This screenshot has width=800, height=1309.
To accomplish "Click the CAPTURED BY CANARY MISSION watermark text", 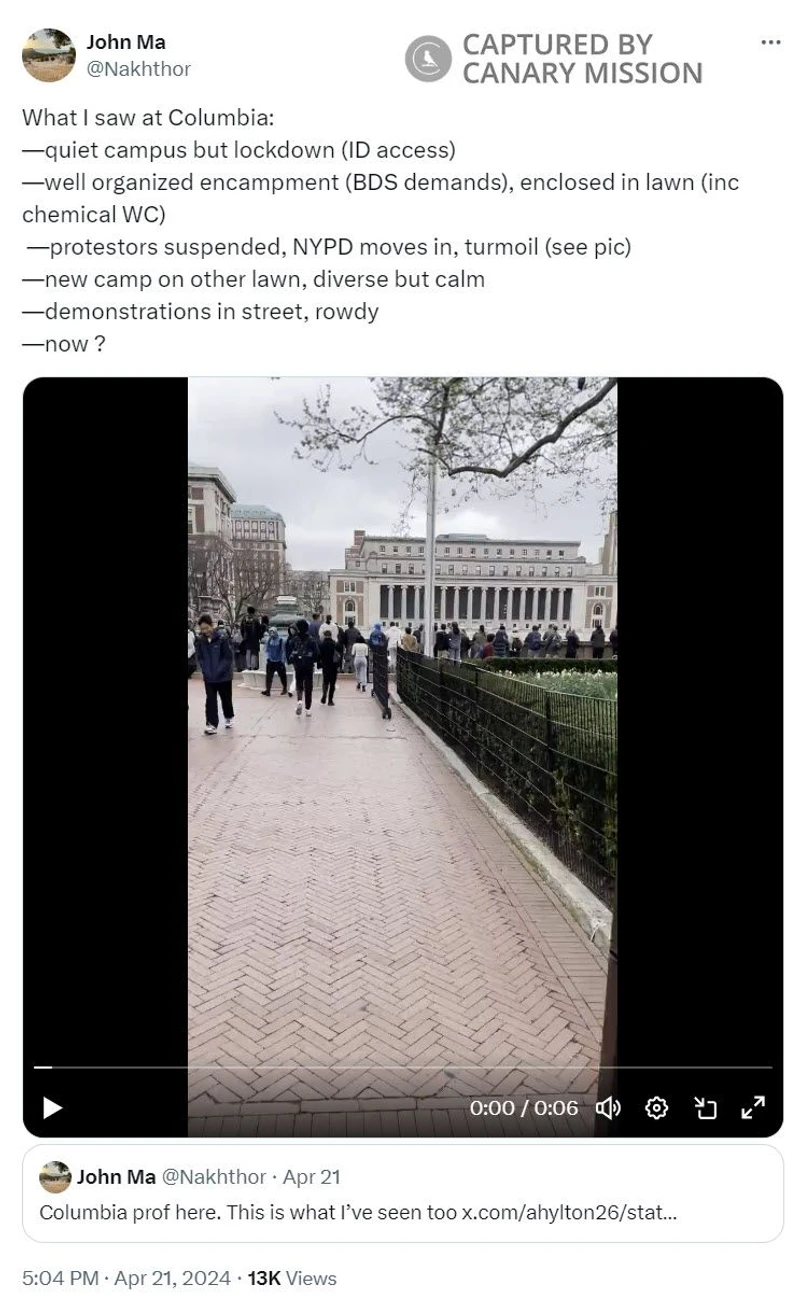I will pos(582,58).
